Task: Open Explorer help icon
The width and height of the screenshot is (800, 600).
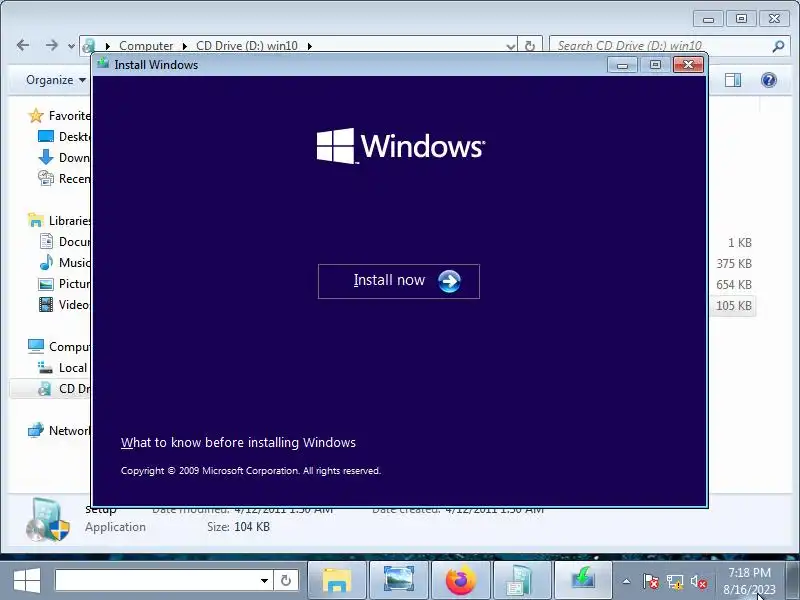Action: (x=768, y=80)
